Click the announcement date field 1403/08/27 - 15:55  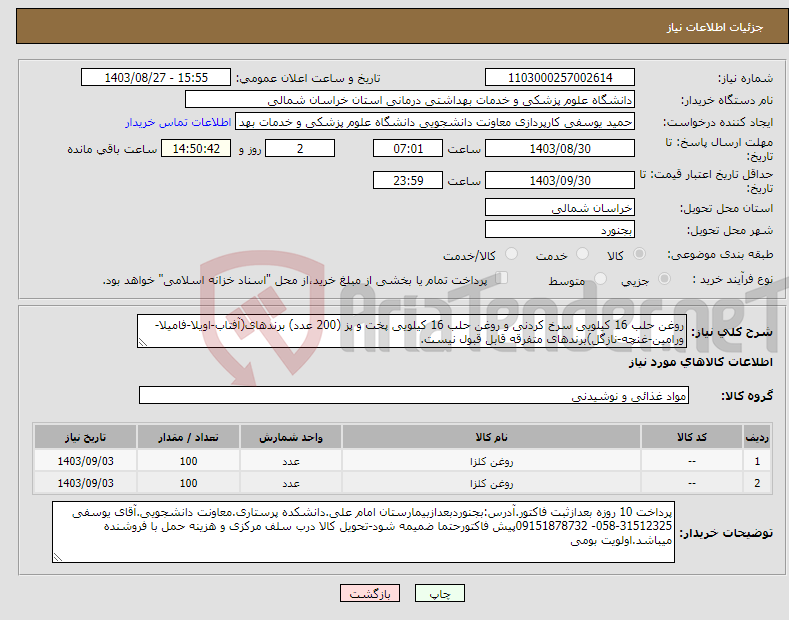coord(156,78)
